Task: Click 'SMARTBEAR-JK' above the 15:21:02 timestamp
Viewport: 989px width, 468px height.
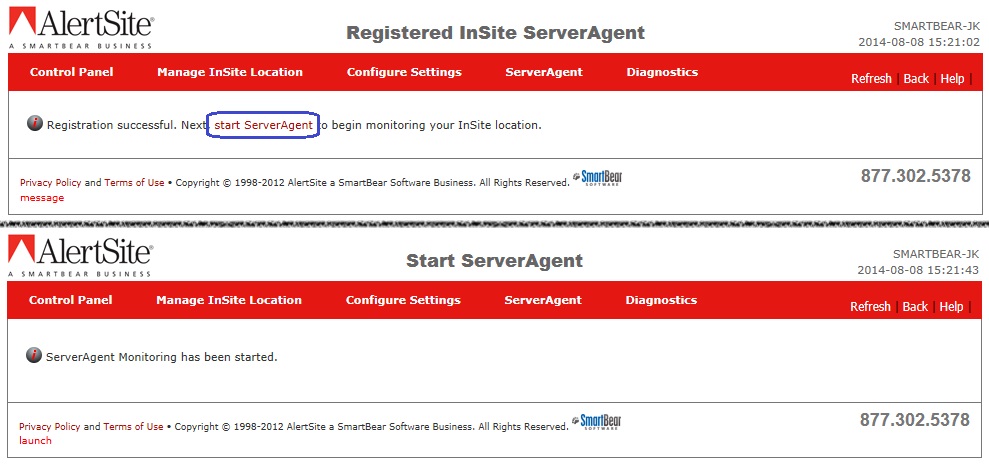Action: click(937, 26)
